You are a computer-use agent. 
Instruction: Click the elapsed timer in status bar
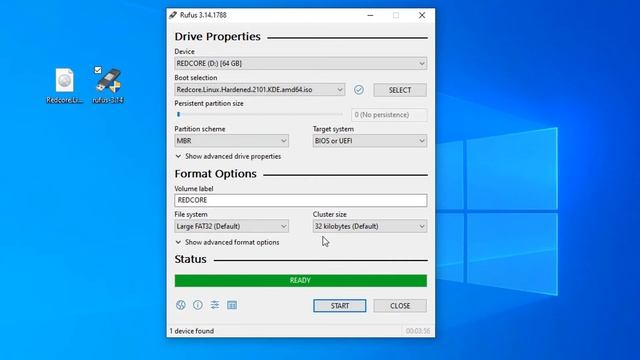pos(418,331)
